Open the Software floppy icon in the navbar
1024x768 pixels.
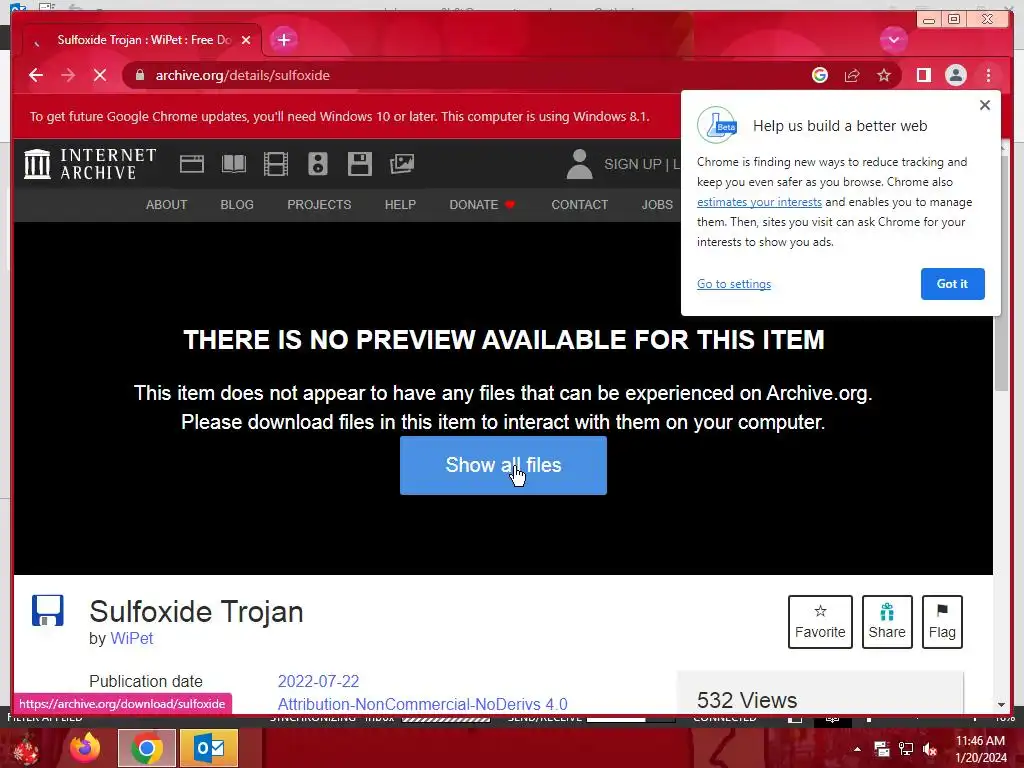(x=359, y=163)
